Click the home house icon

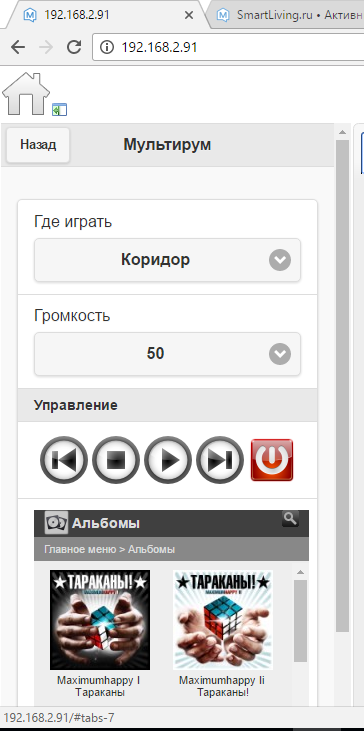click(26, 94)
